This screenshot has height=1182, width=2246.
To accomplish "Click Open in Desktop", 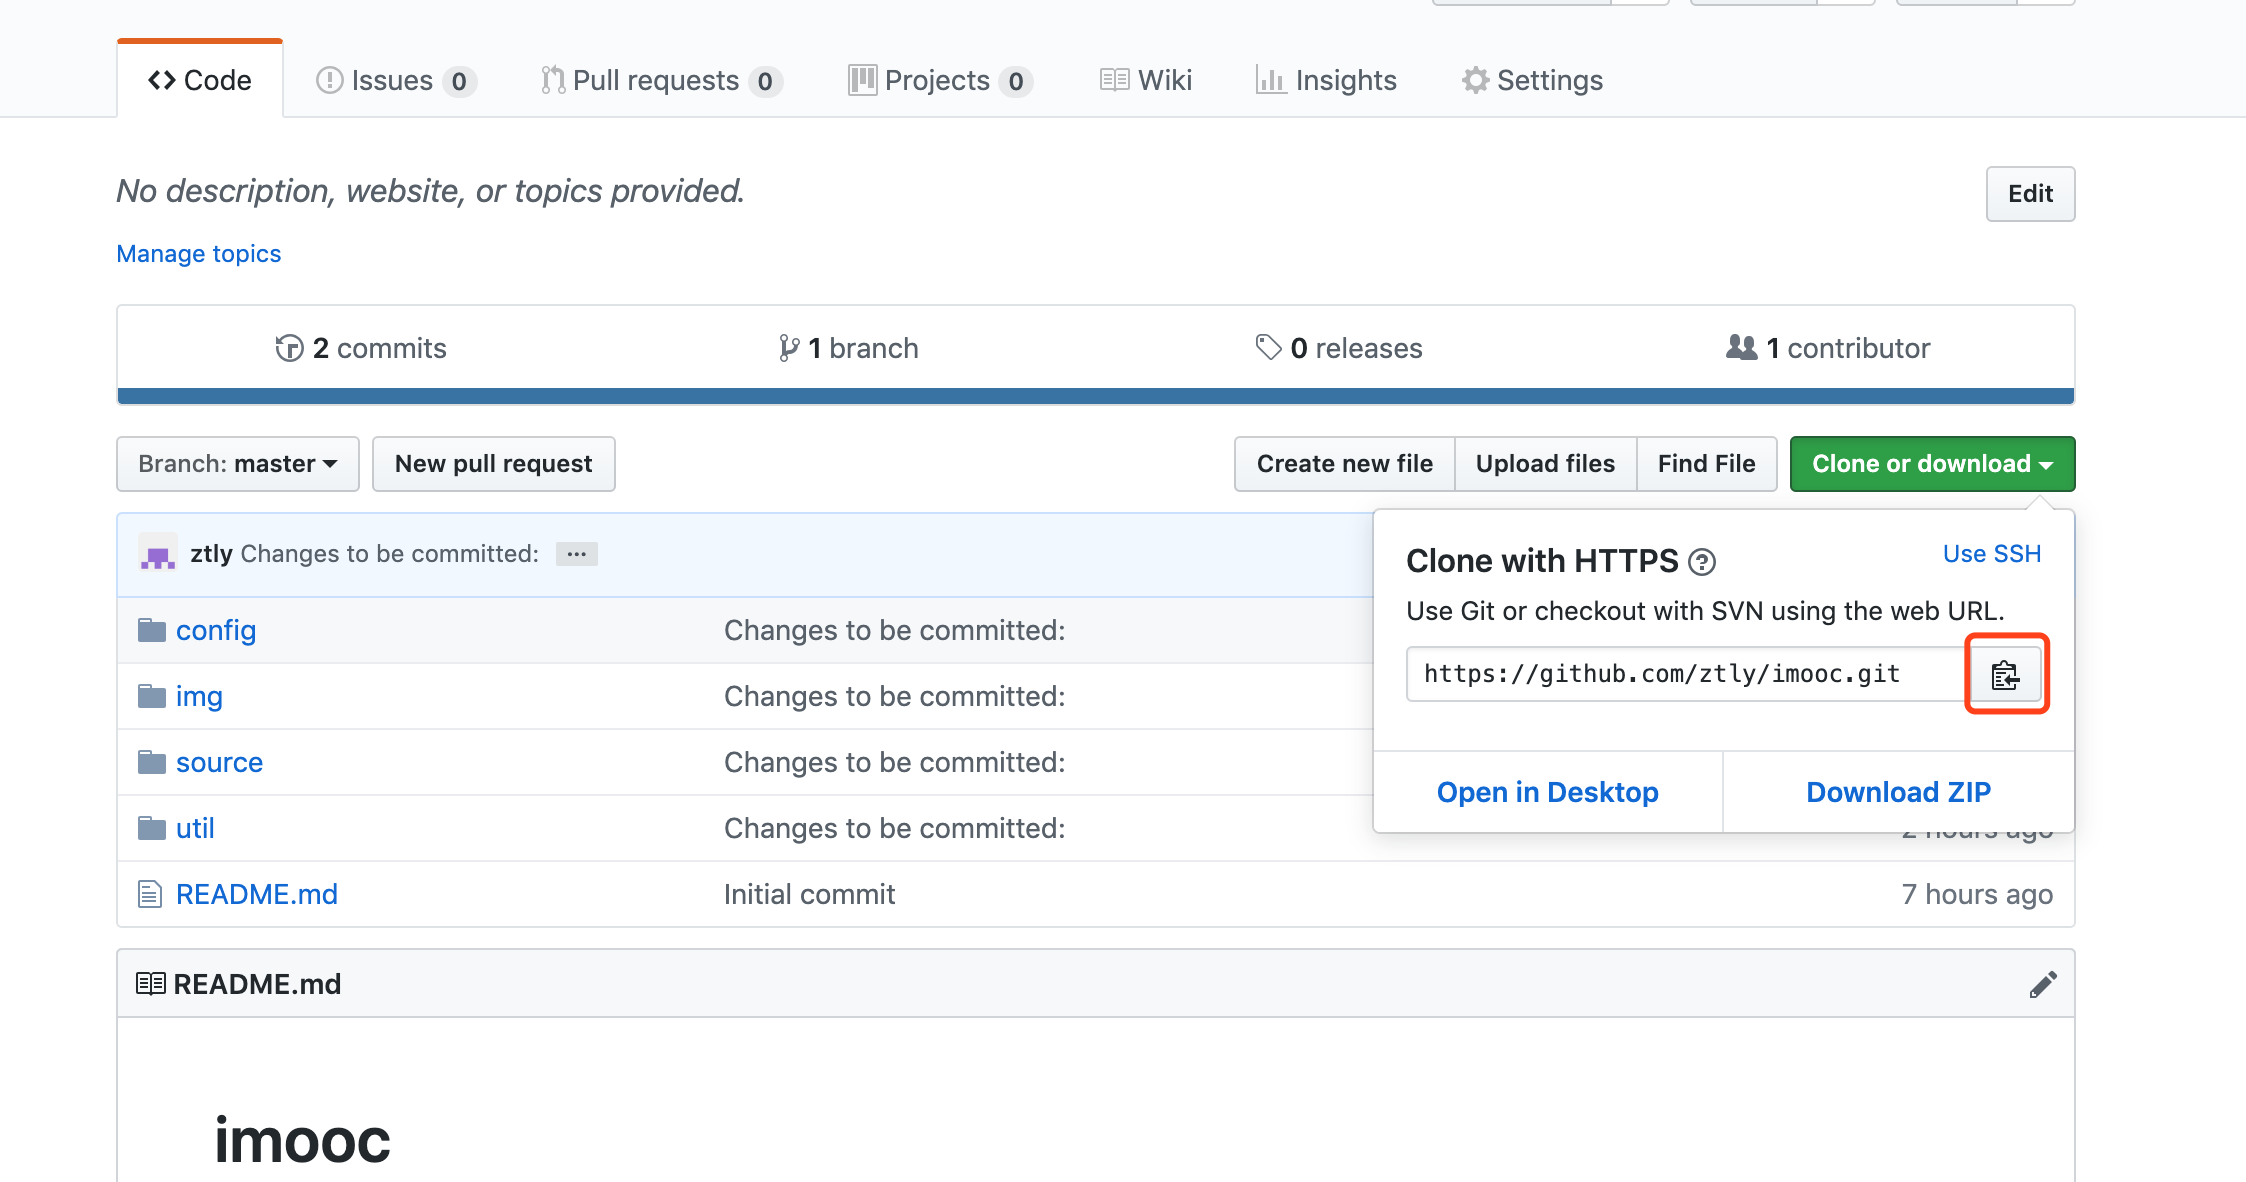I will tap(1547, 792).
